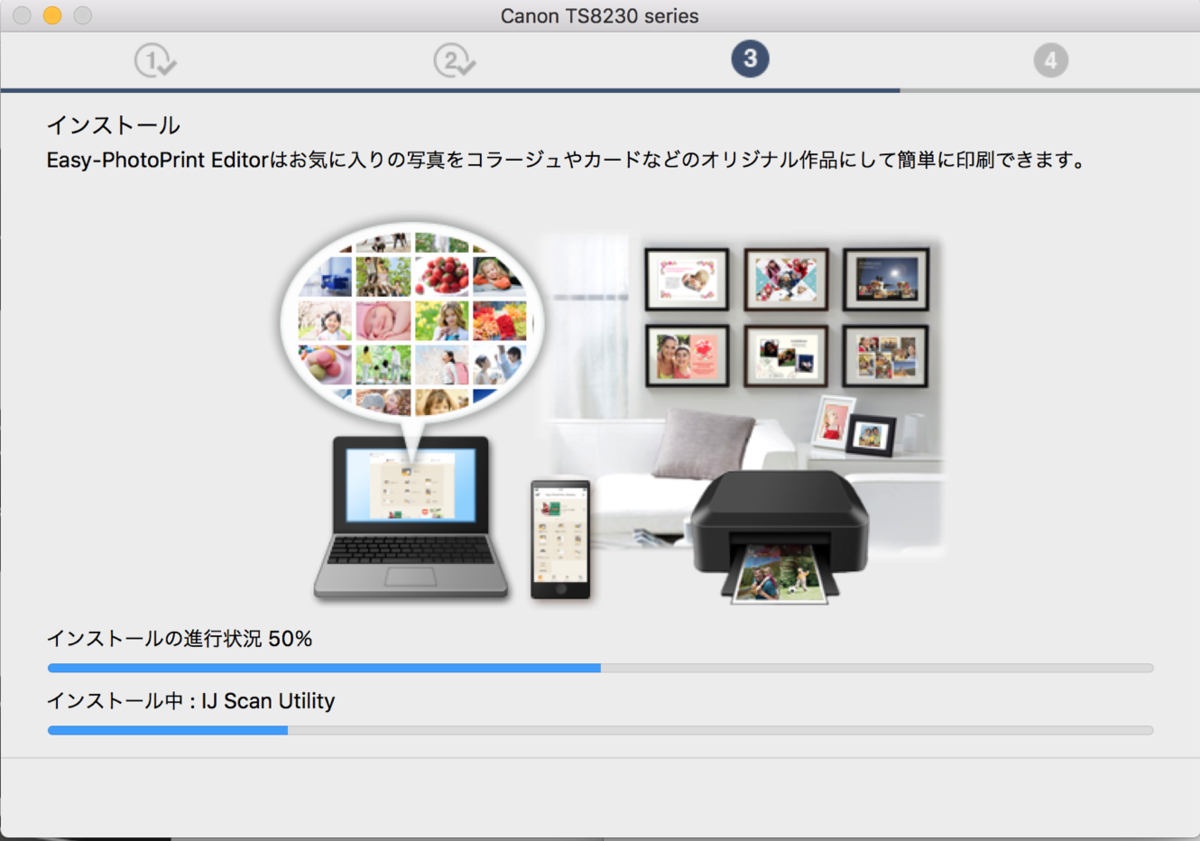The width and height of the screenshot is (1200, 841).
Task: Click the upcoming step 4 indicator
Action: click(1050, 61)
